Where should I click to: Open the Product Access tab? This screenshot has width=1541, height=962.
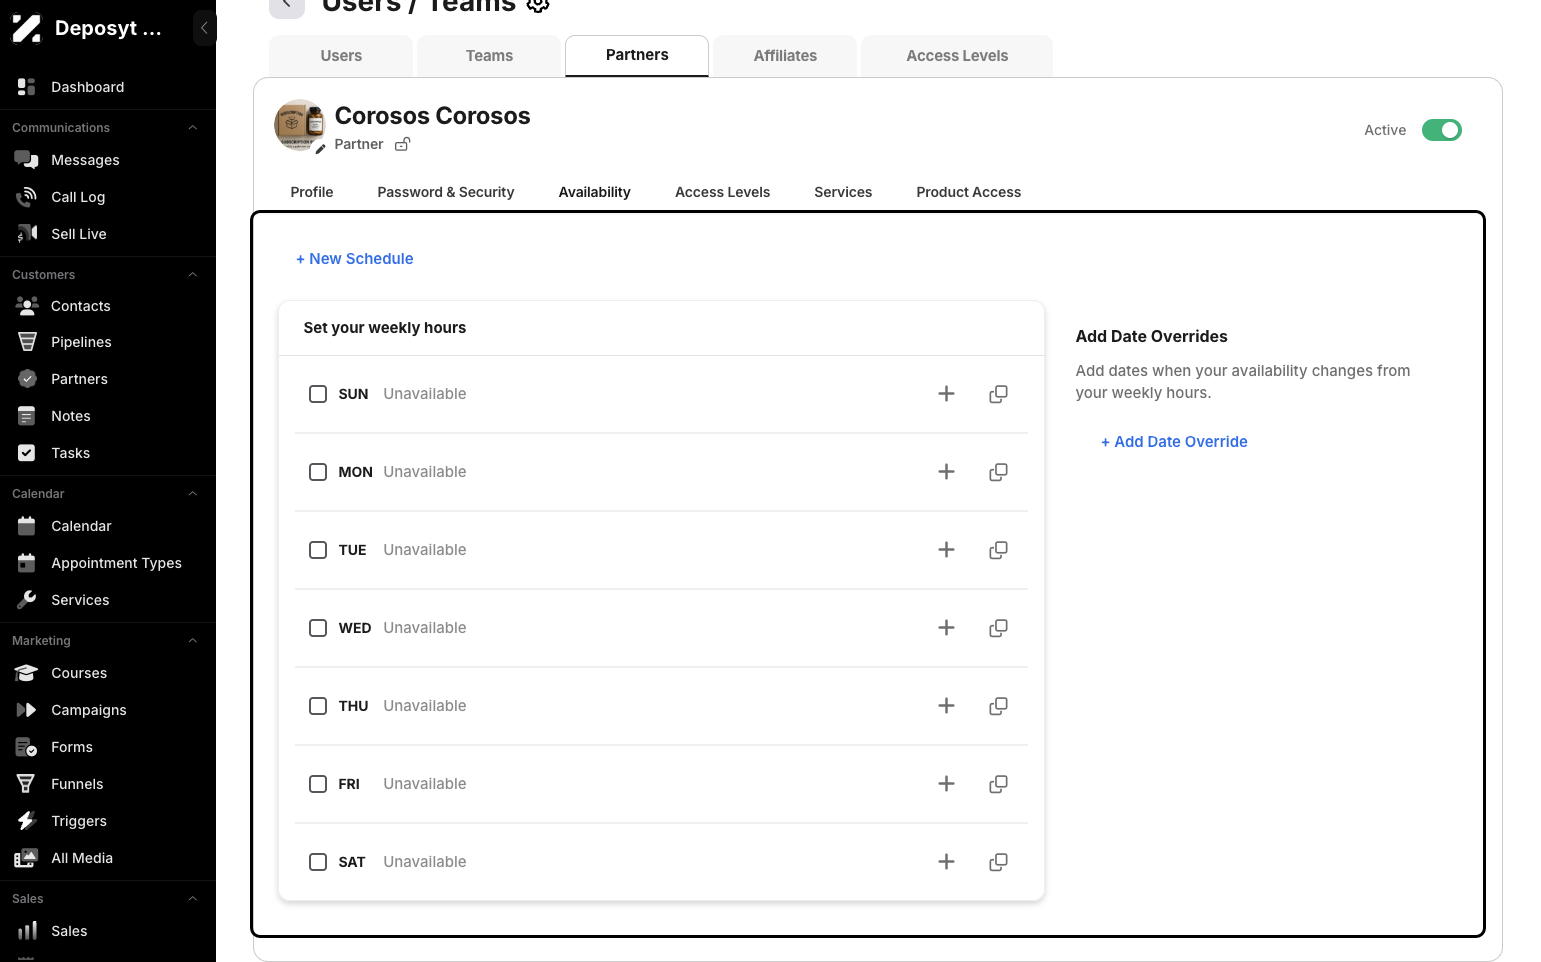[969, 192]
